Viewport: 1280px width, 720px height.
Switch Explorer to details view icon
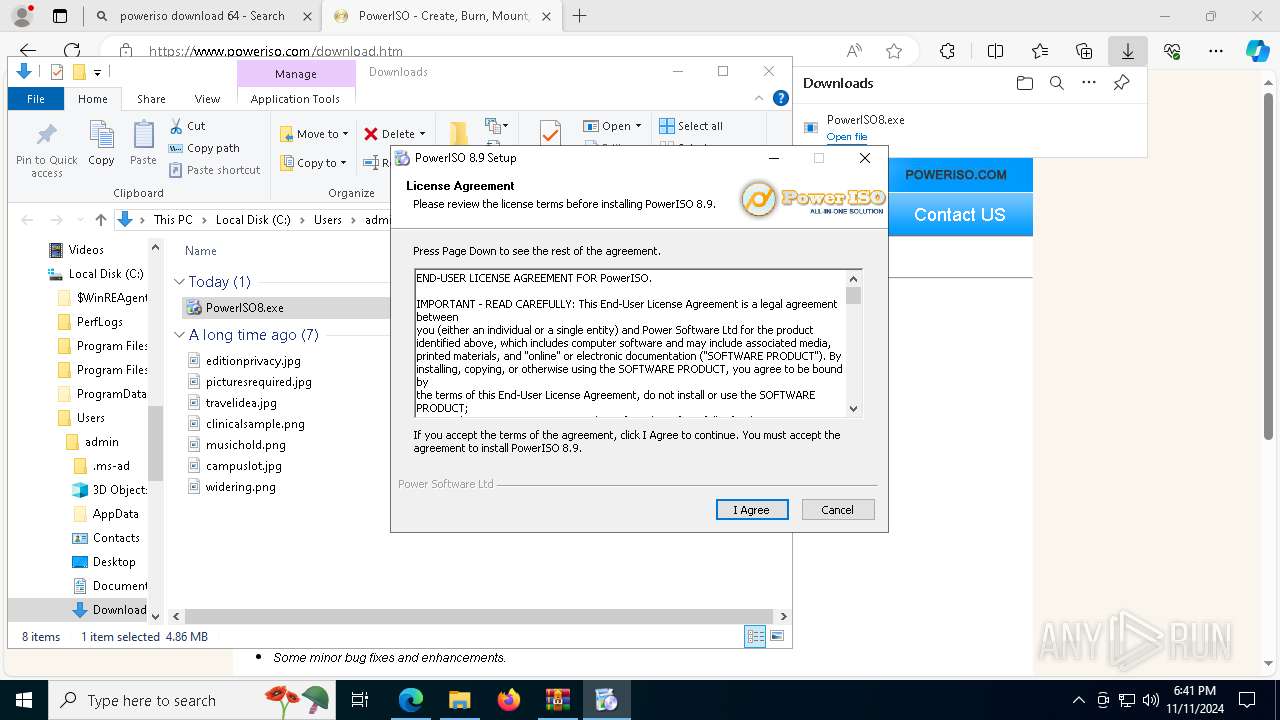pyautogui.click(x=755, y=637)
